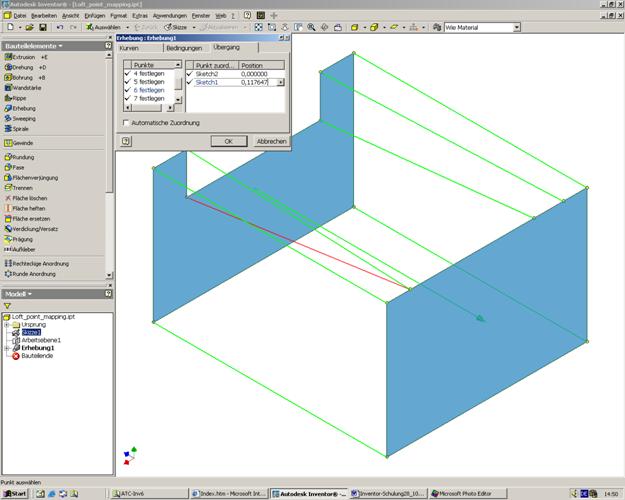Toggle the checkmark for '7 festlegen'
This screenshot has width=625, height=500.
point(128,98)
